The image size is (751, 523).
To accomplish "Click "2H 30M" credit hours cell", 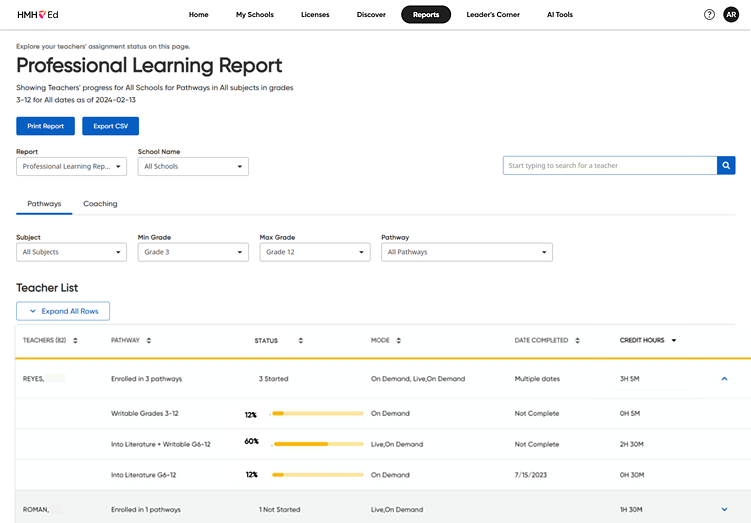I will point(632,444).
